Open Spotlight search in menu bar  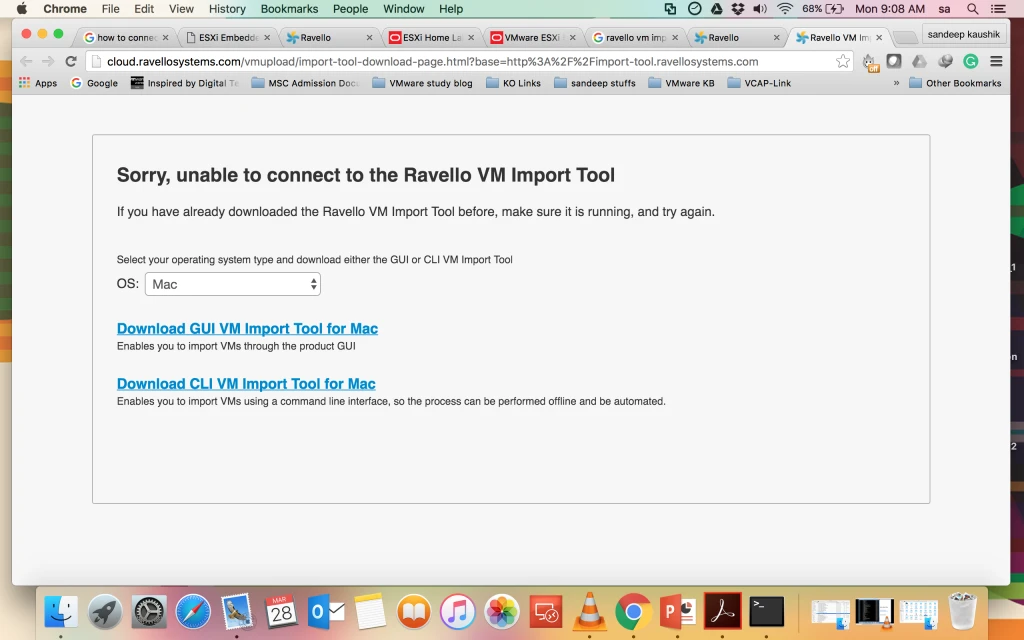click(972, 9)
